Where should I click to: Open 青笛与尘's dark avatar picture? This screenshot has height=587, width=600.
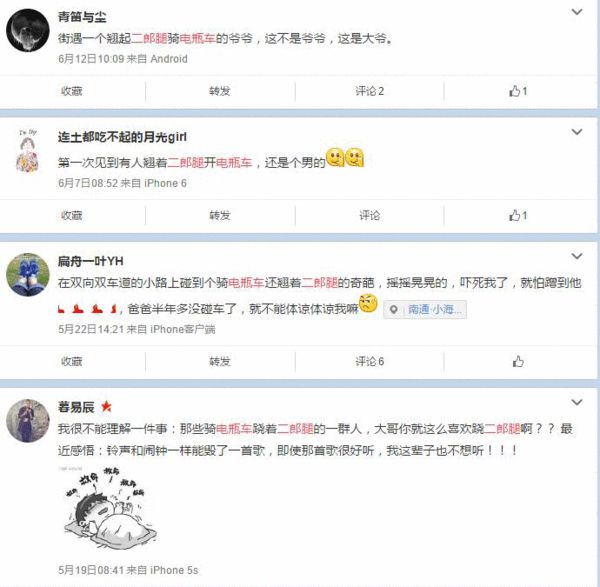point(28,30)
